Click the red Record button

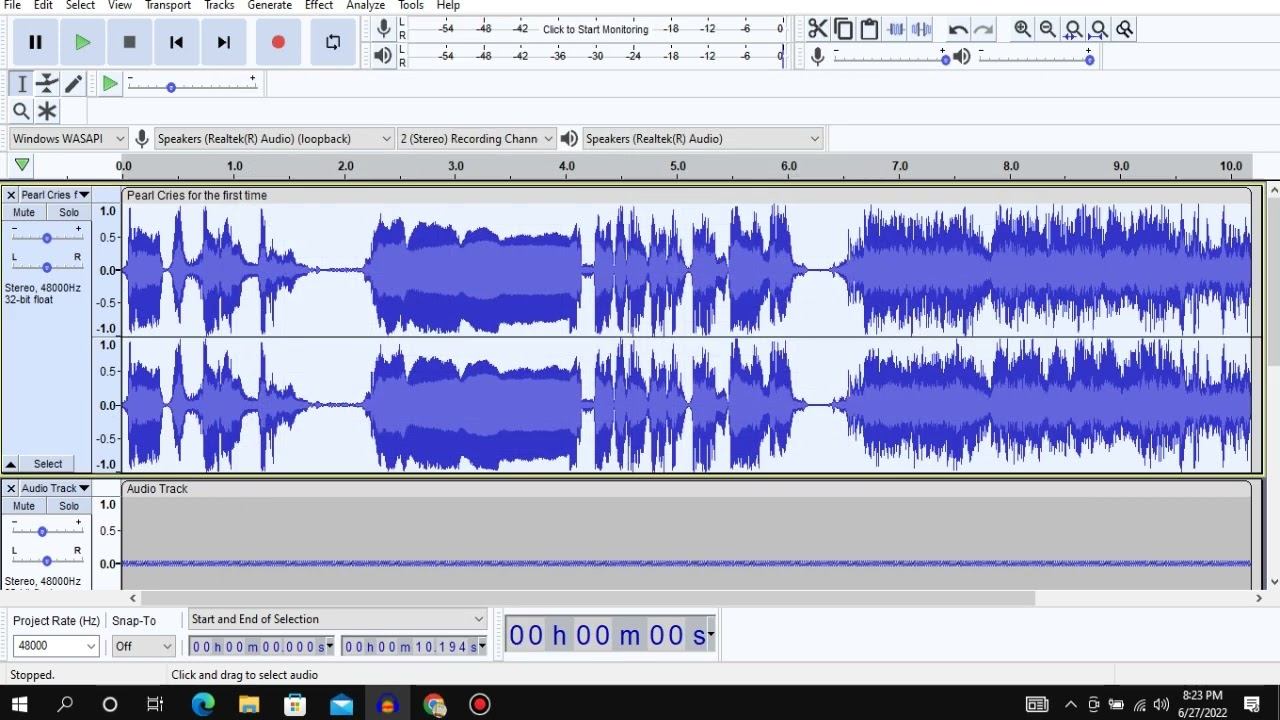278,42
